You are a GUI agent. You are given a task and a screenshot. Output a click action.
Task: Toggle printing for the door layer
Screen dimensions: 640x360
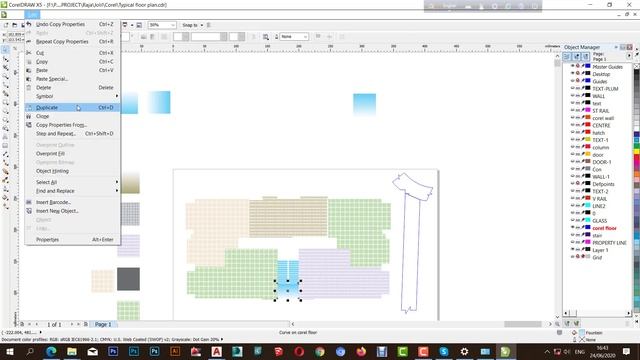click(578, 155)
